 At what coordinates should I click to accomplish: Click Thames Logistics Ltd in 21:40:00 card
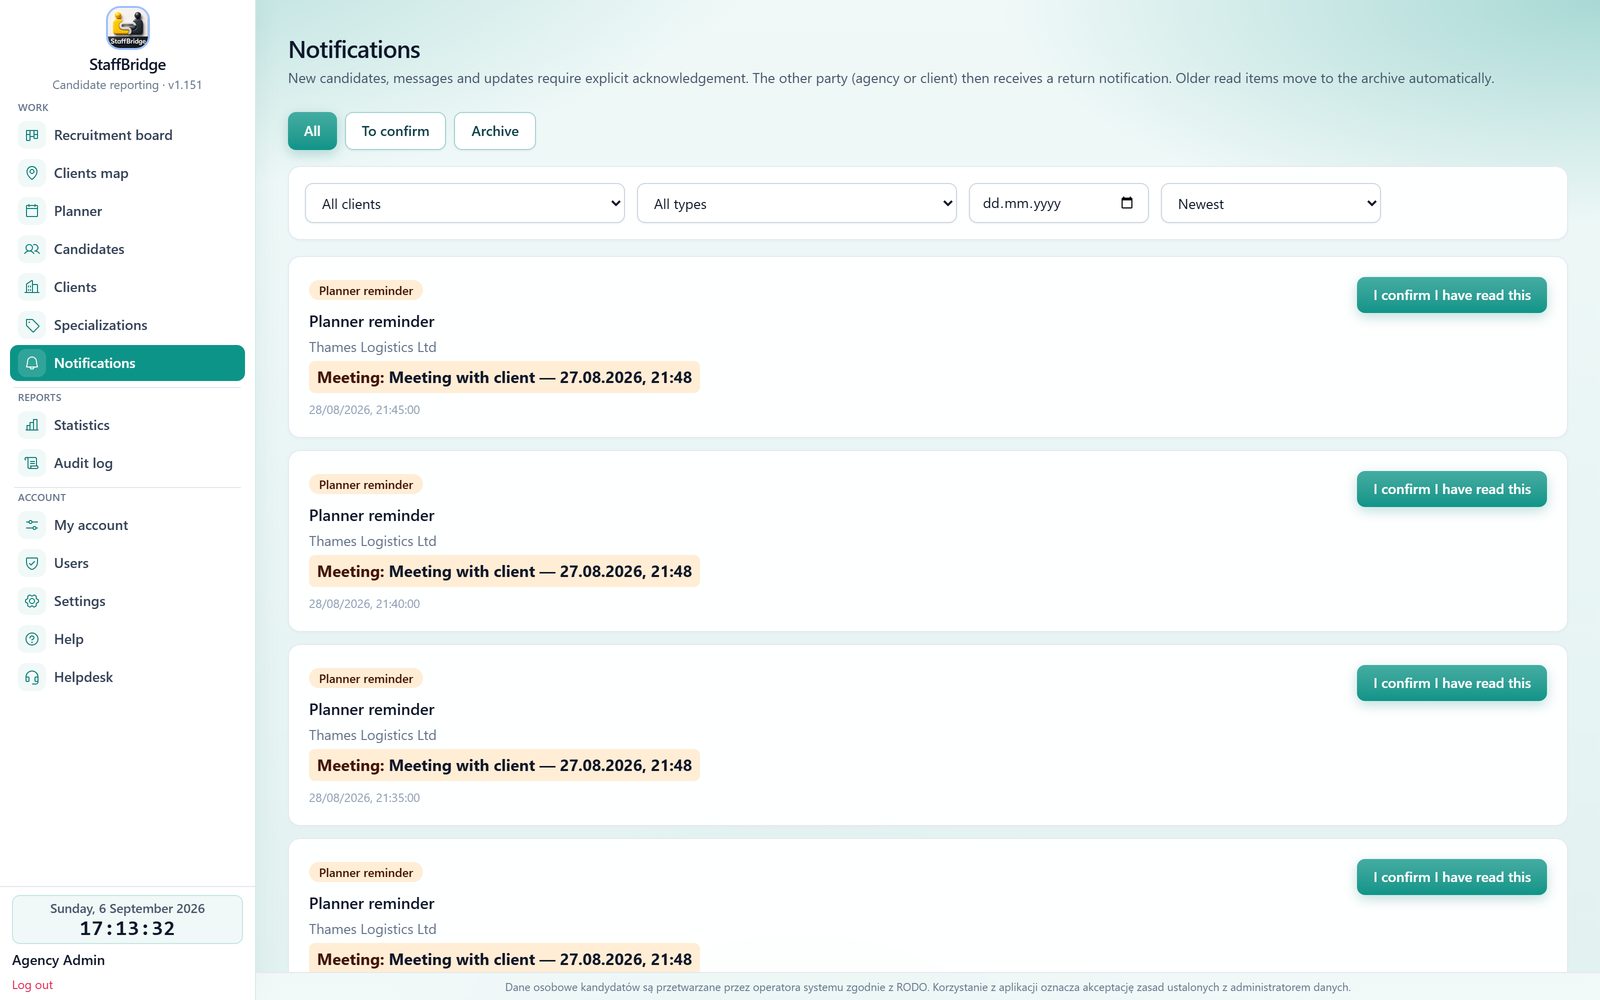tap(373, 541)
